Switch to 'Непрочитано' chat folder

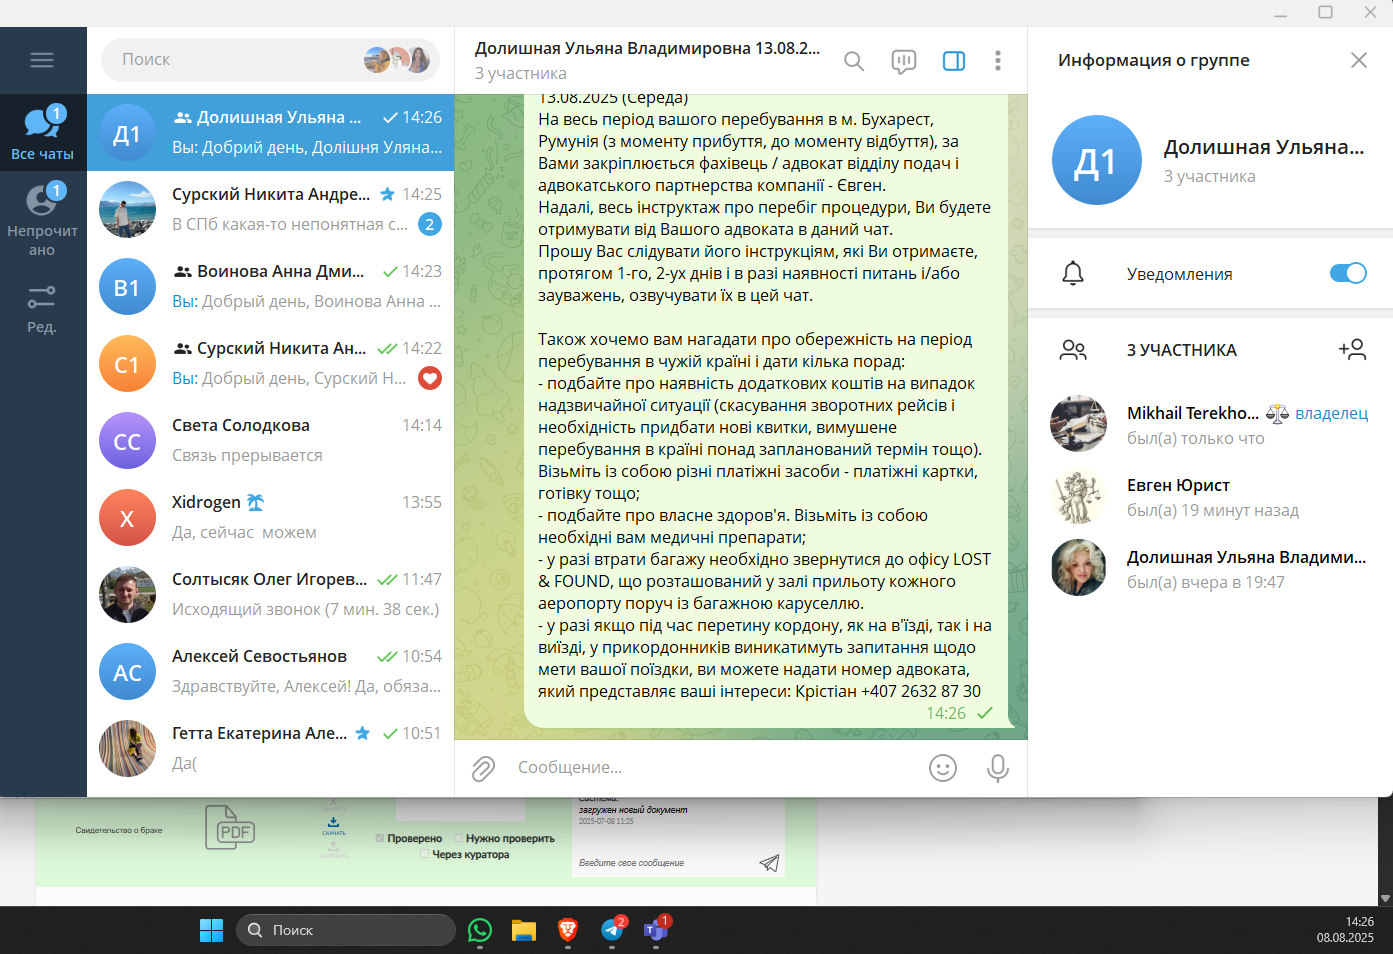[42, 219]
